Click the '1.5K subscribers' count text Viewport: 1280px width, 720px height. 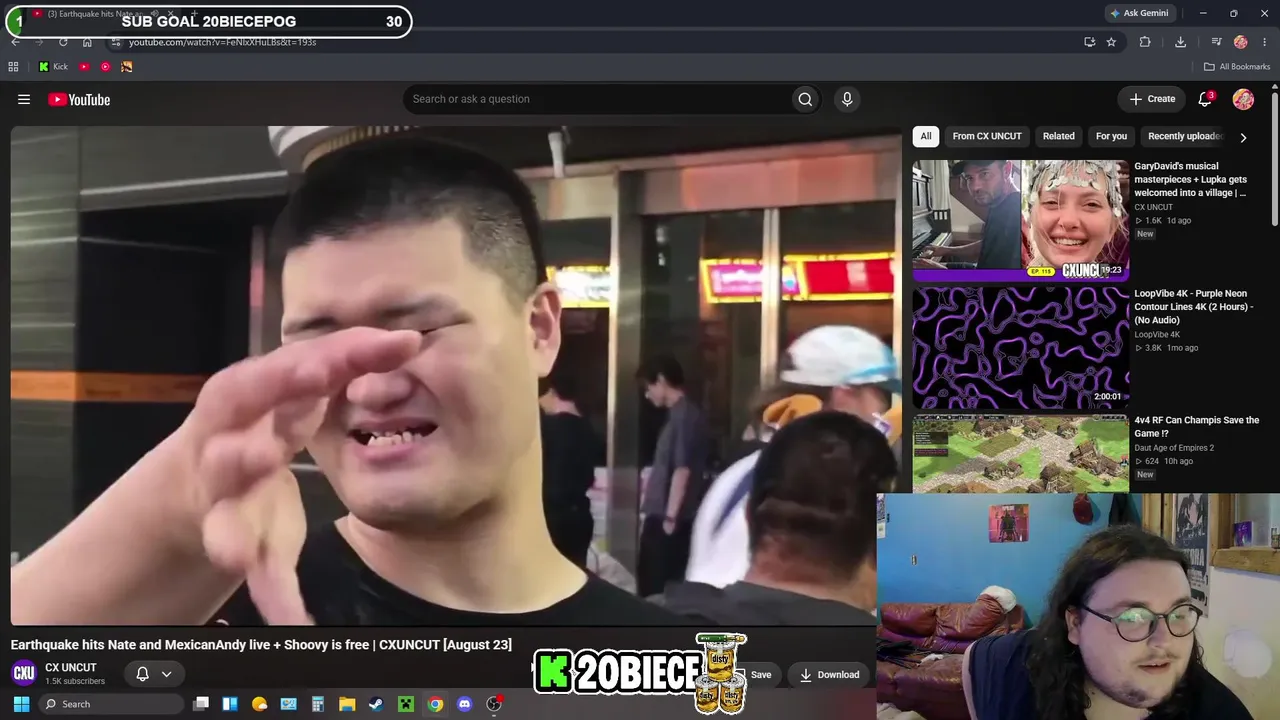[x=75, y=681]
